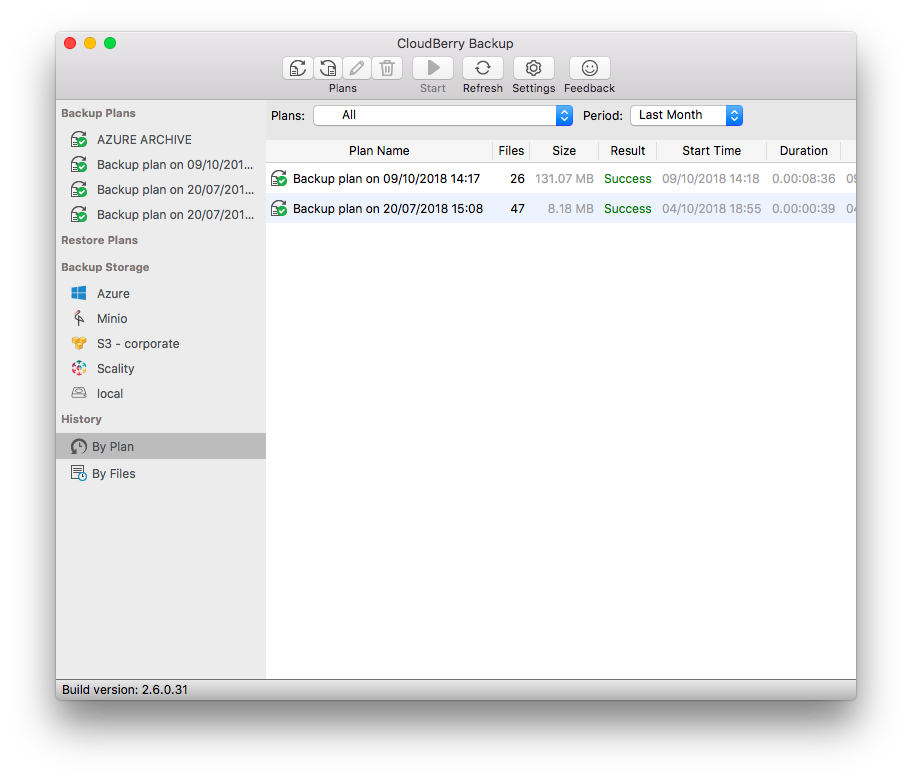Click the Refresh icon in the toolbar
Viewport: 912px width, 780px height.
[x=483, y=67]
